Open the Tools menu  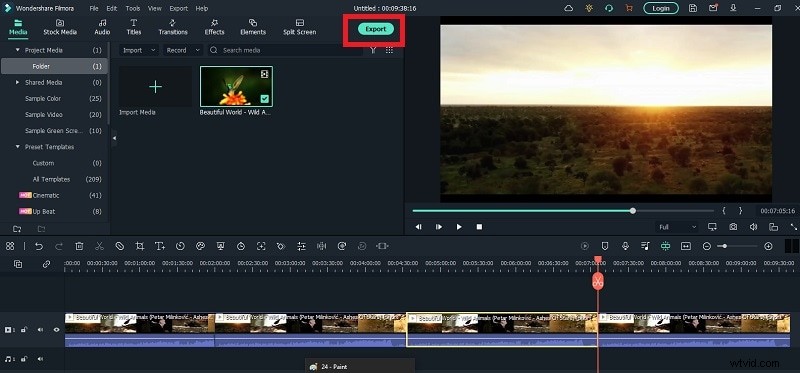[133, 8]
